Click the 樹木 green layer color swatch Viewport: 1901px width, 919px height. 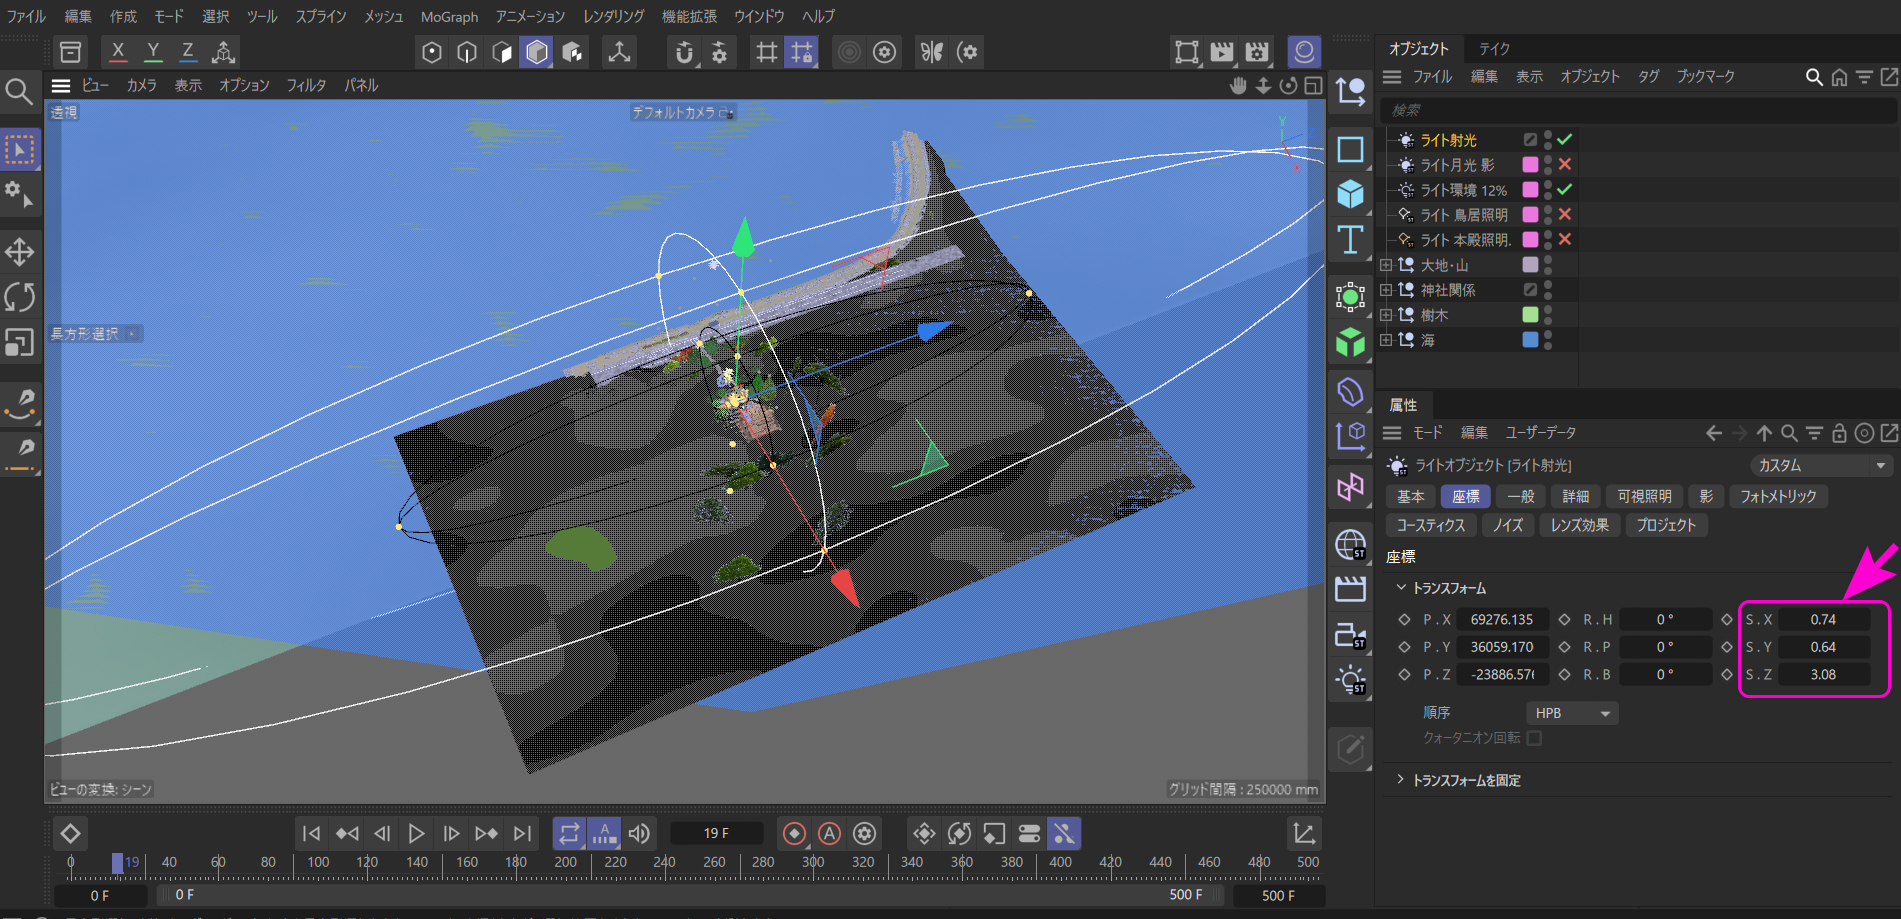[x=1530, y=315]
